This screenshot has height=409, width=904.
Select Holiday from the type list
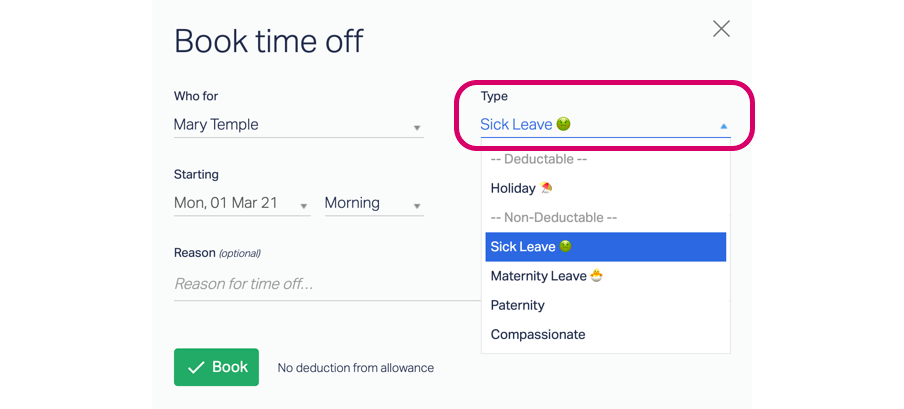605,188
